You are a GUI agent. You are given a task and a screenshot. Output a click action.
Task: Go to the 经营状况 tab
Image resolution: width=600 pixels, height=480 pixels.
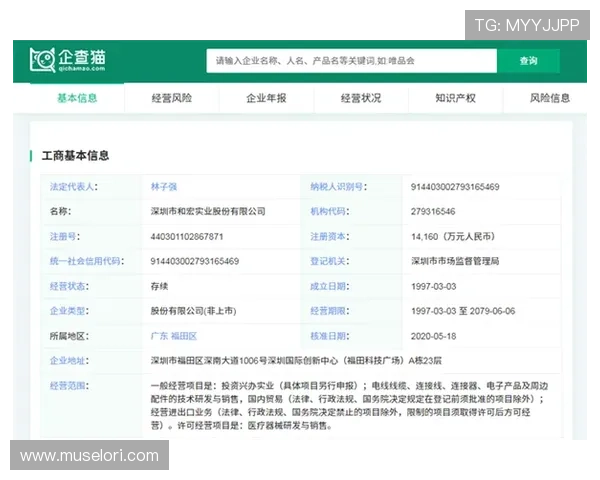coord(361,98)
